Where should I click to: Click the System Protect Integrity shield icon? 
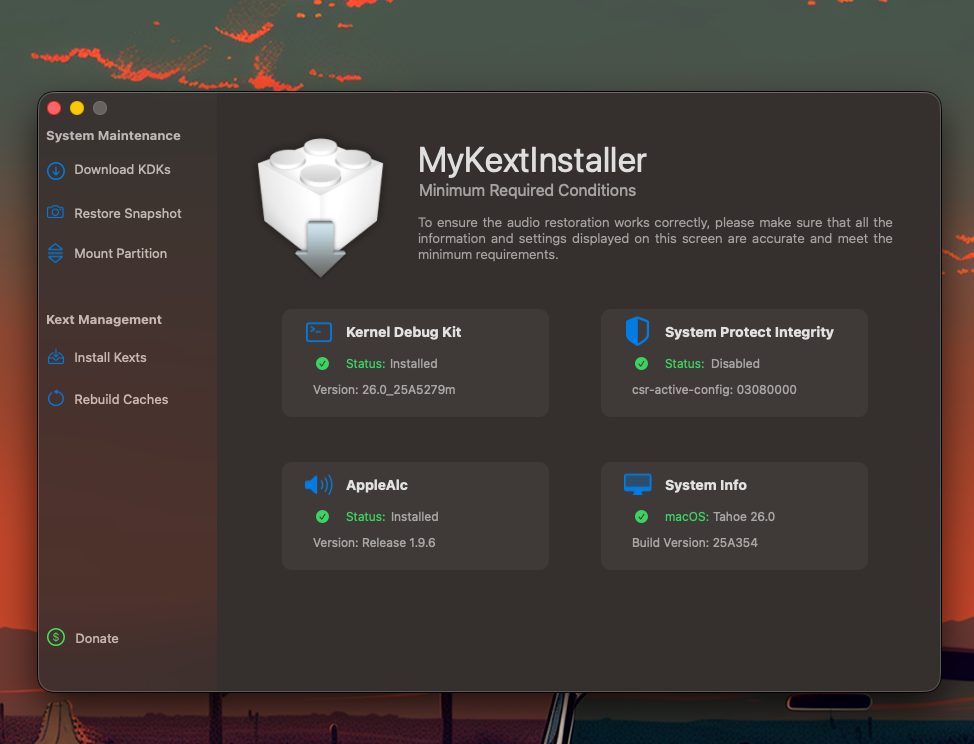[637, 331]
